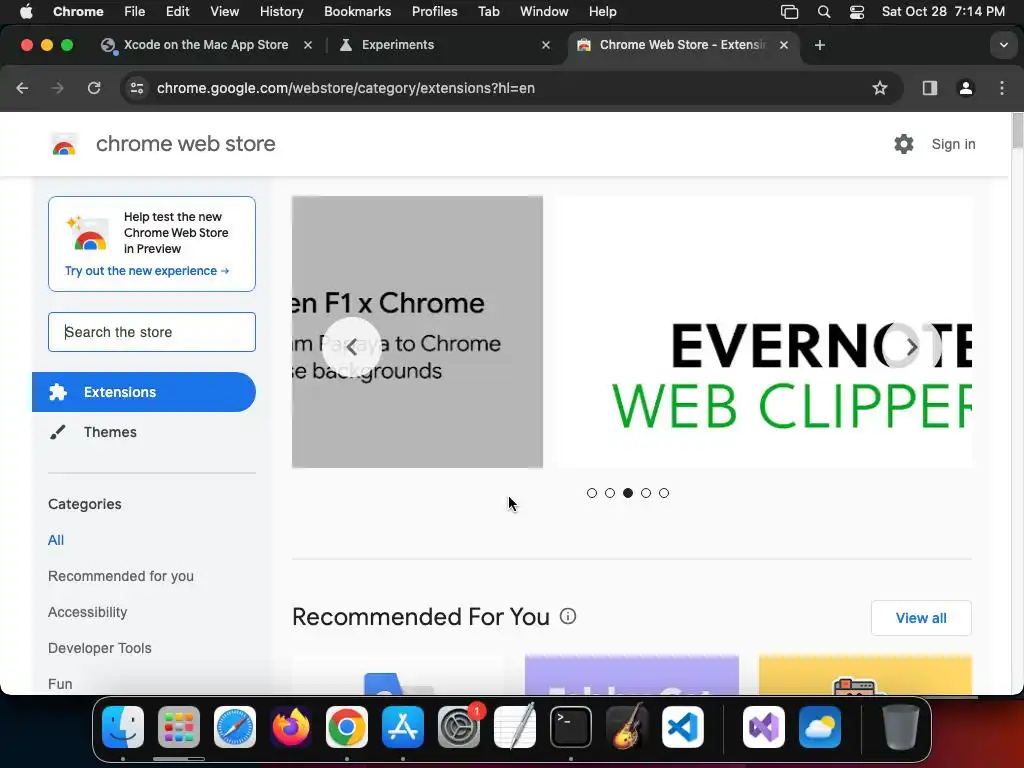Select the second carousel dot

610,493
